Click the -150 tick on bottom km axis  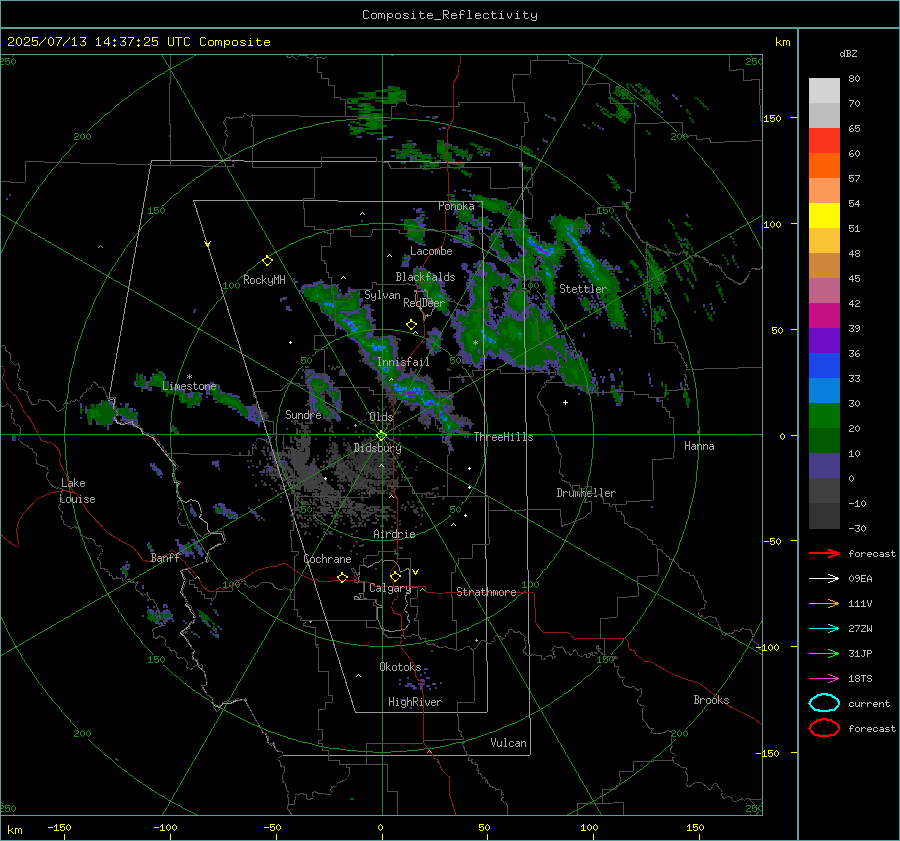pos(59,828)
